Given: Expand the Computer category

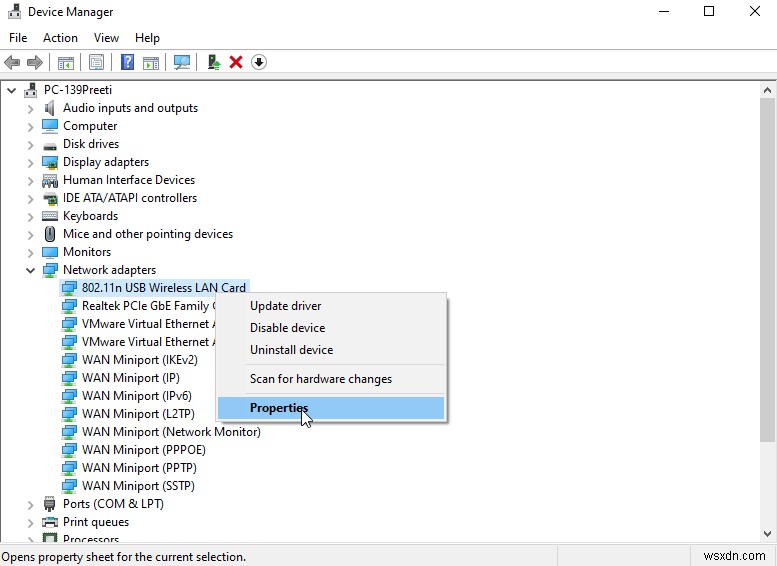Looking at the screenshot, I should (31, 126).
